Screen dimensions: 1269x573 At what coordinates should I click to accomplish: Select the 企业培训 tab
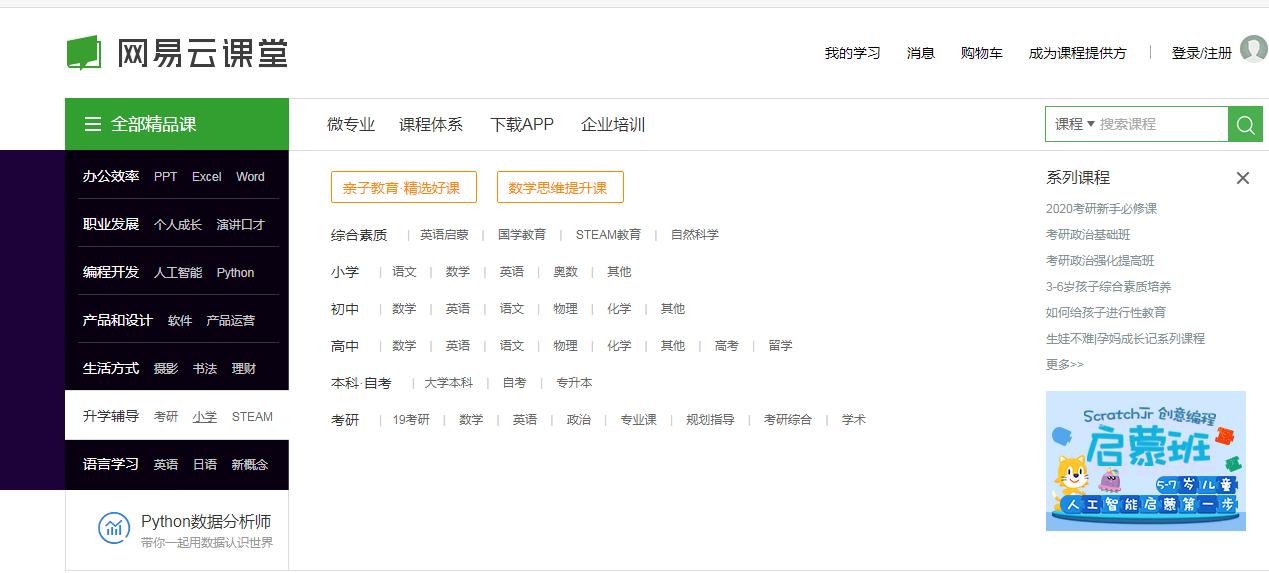[613, 124]
